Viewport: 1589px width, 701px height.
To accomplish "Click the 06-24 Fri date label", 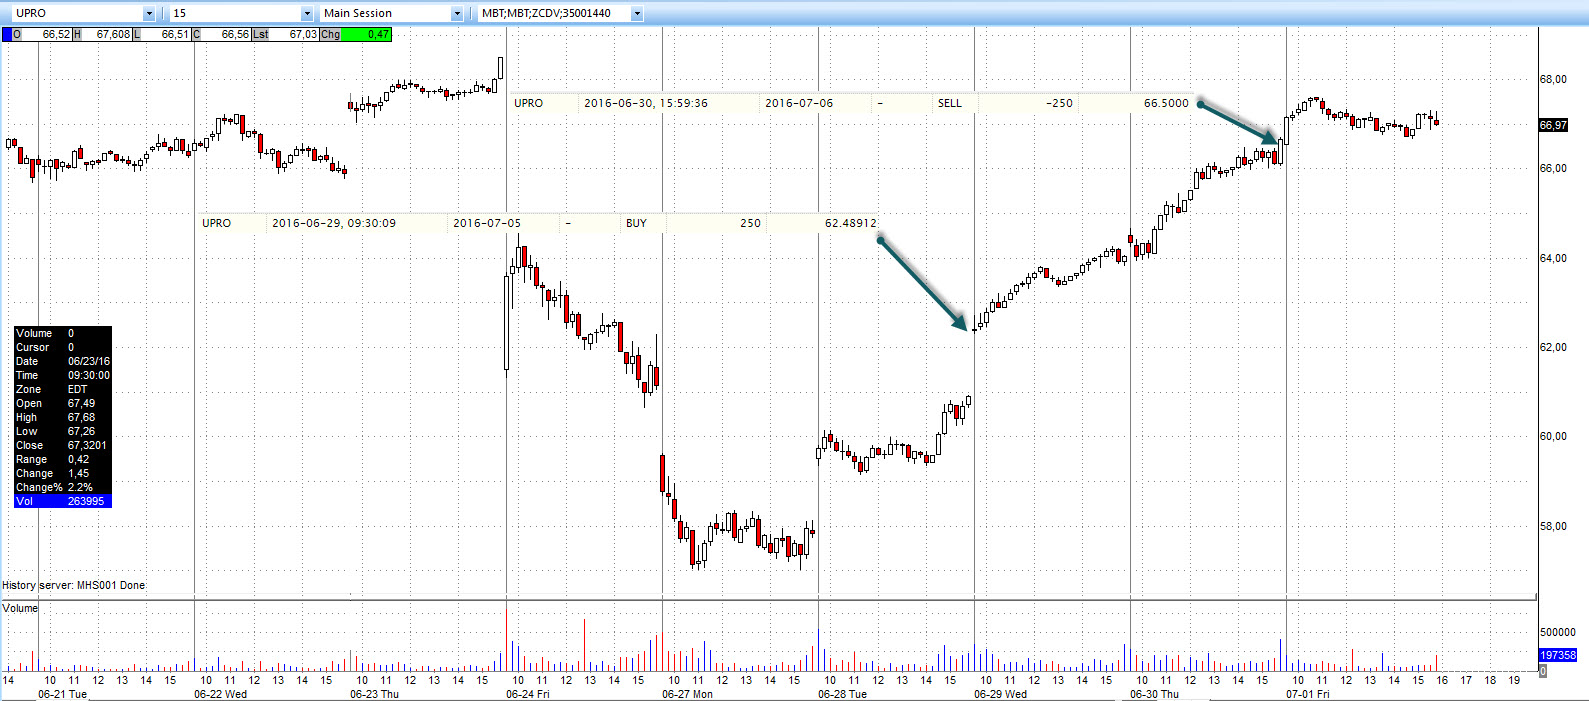I will click(527, 694).
